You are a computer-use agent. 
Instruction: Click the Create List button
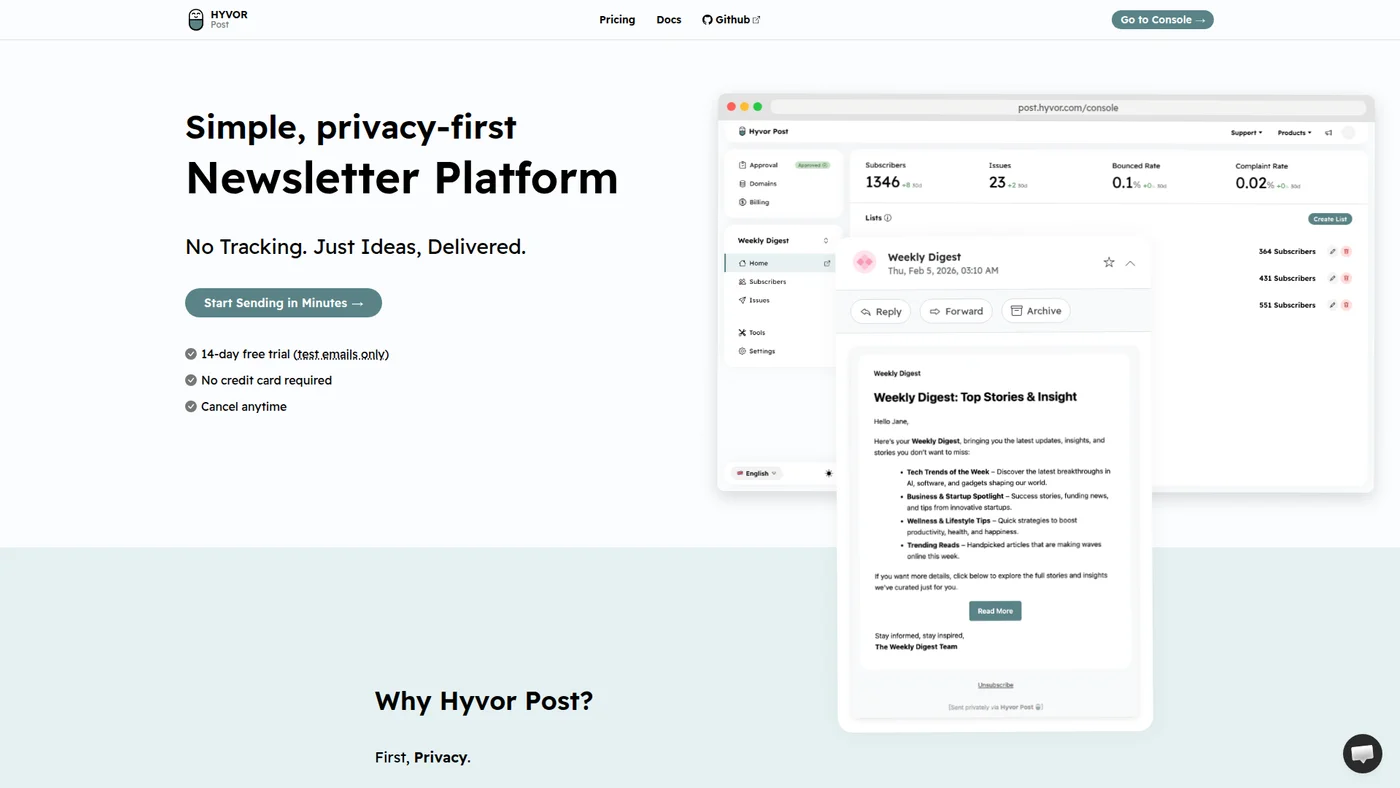tap(1330, 219)
